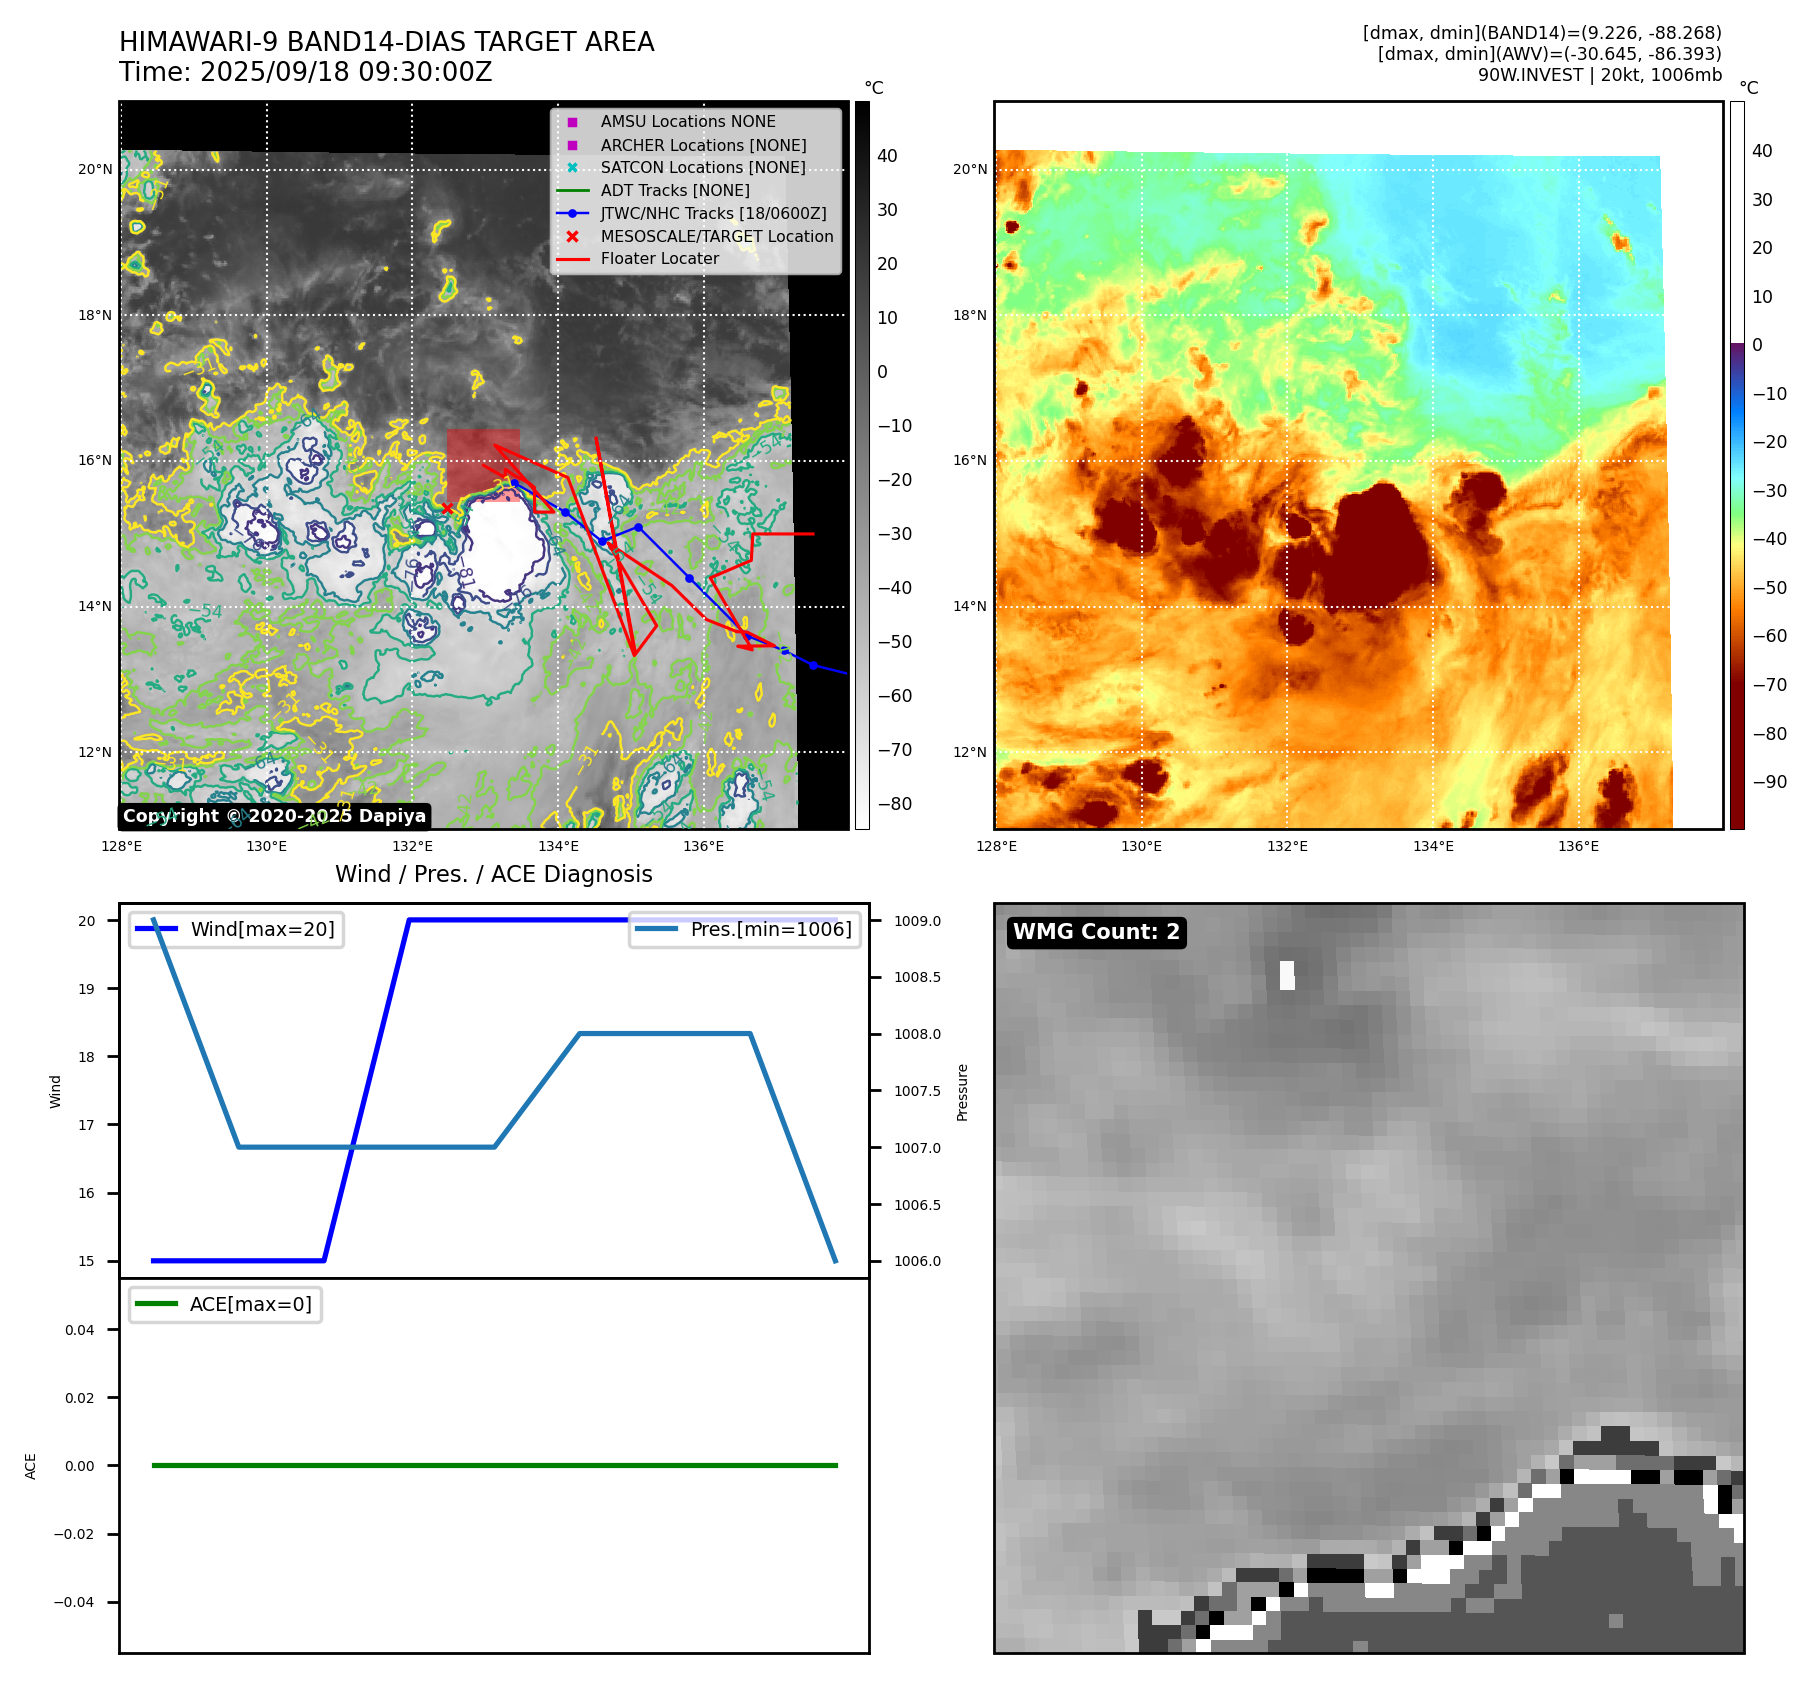Click the 'SATCON Locations [NONE]' legend entry

pos(703,167)
